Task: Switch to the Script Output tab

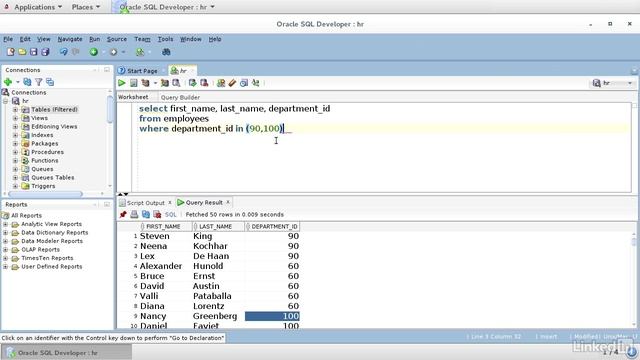Action: 145,202
